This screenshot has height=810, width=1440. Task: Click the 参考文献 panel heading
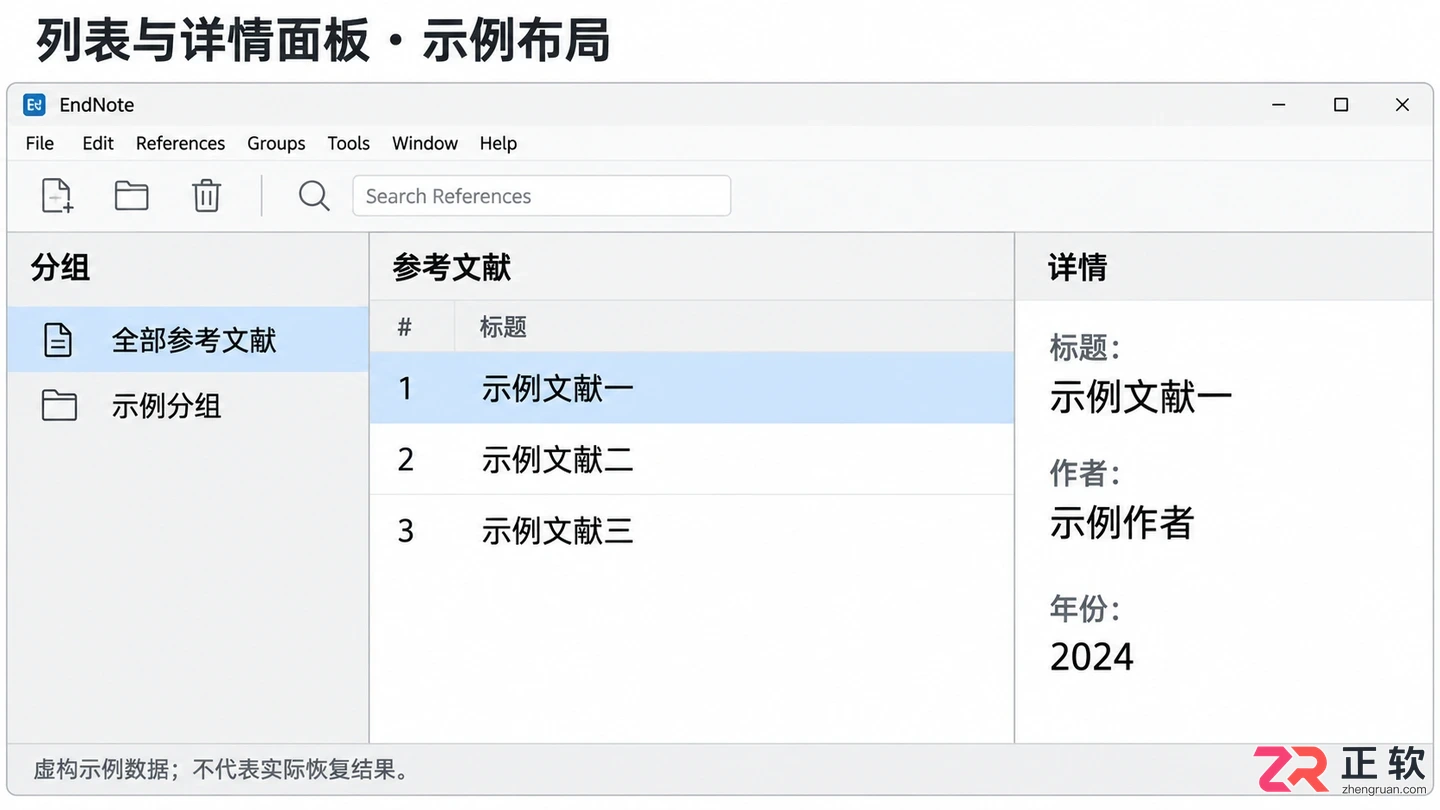[452, 267]
